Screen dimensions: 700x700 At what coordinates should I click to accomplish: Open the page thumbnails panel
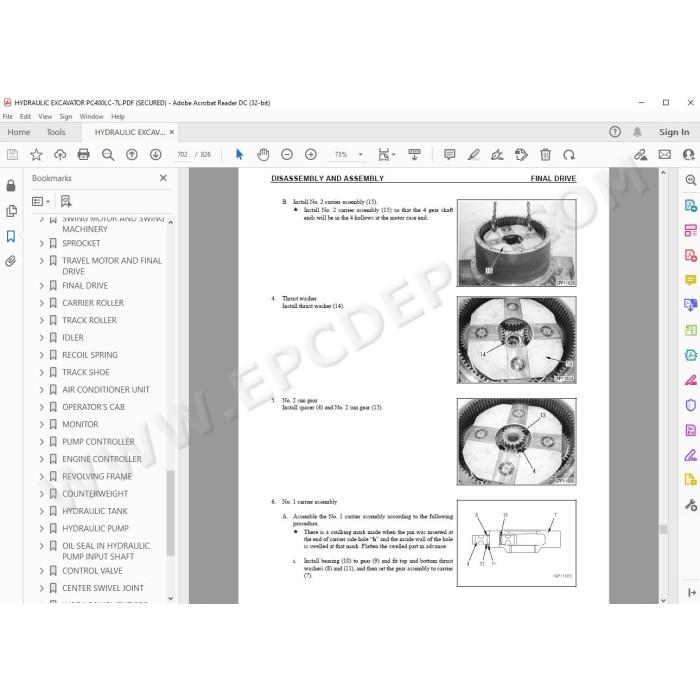[11, 211]
